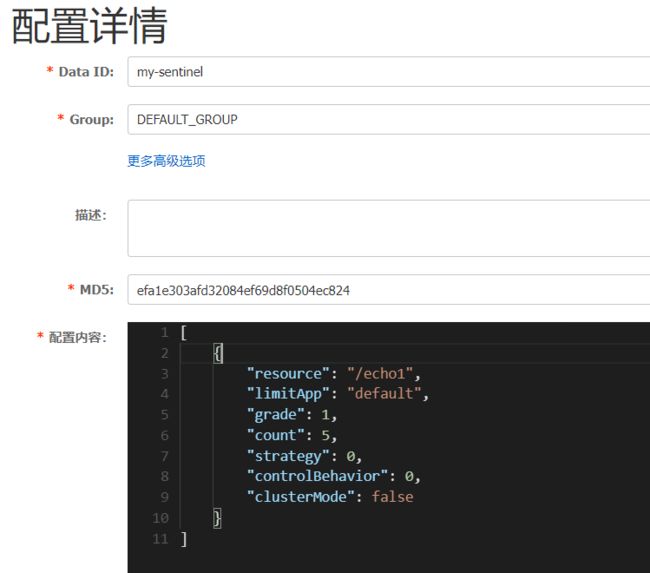
Task: Click the 配置内容 label
Action: point(78,337)
